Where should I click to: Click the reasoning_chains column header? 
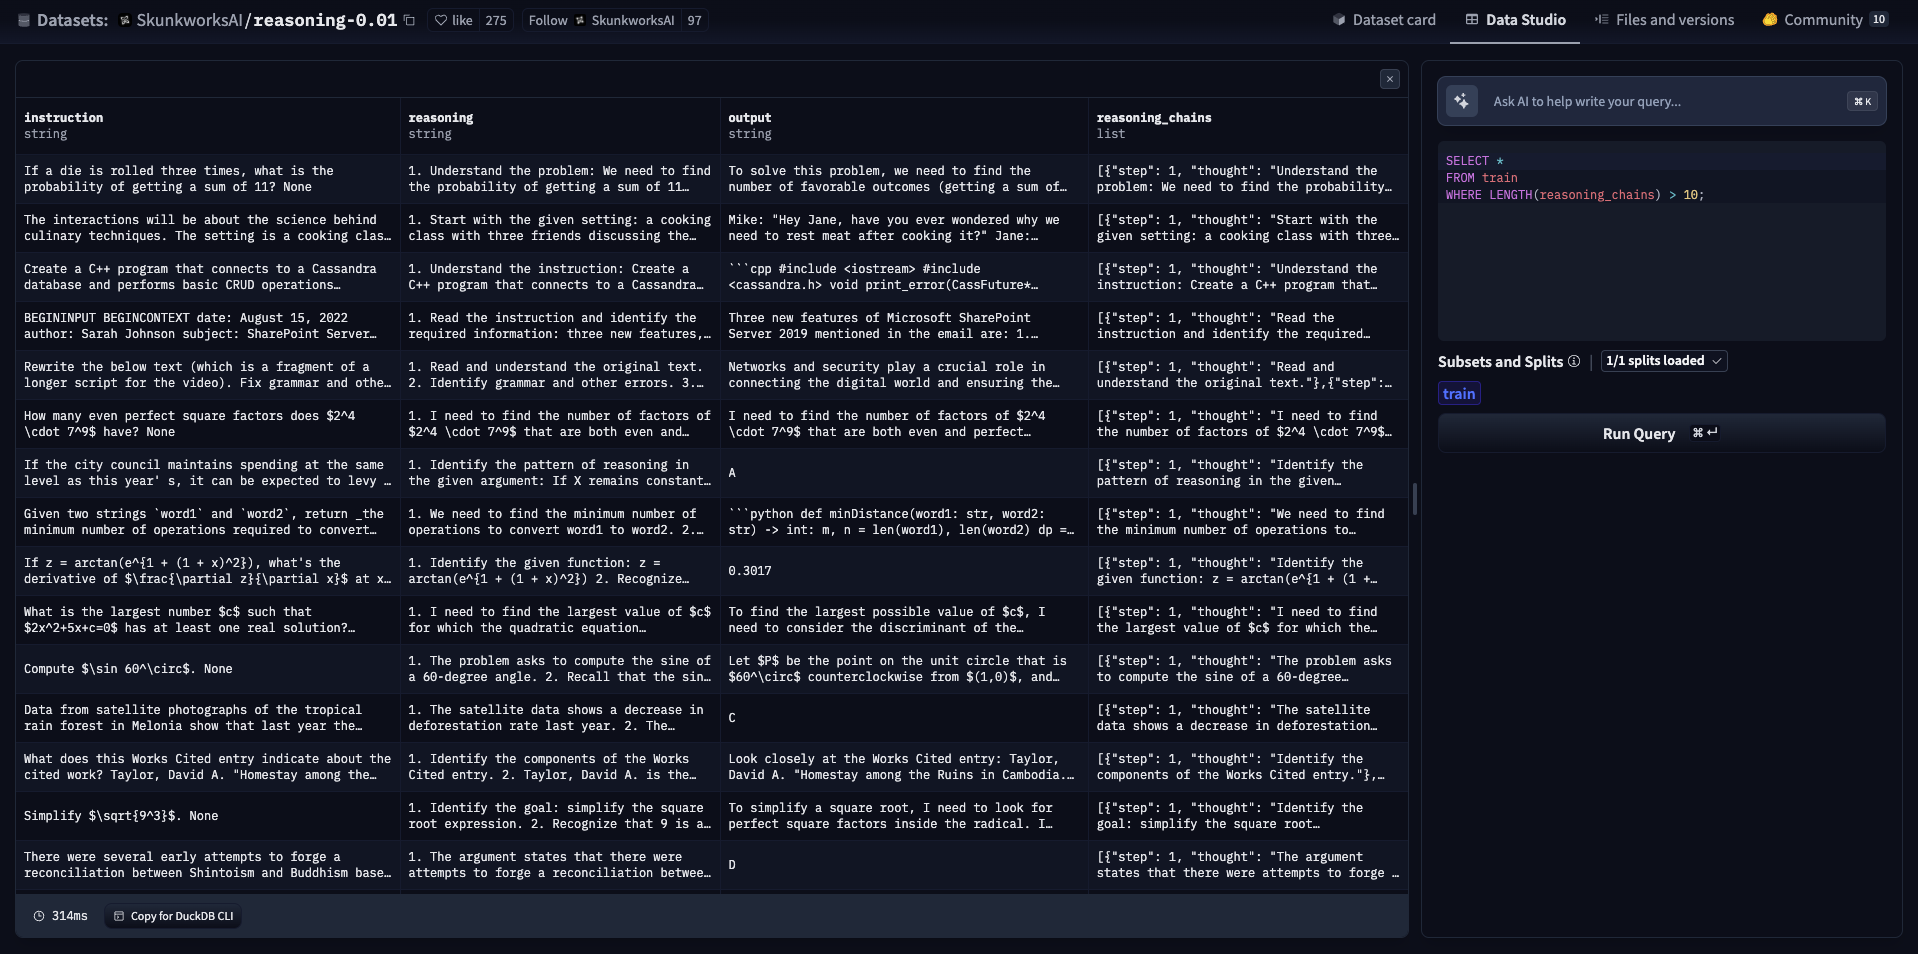point(1153,118)
